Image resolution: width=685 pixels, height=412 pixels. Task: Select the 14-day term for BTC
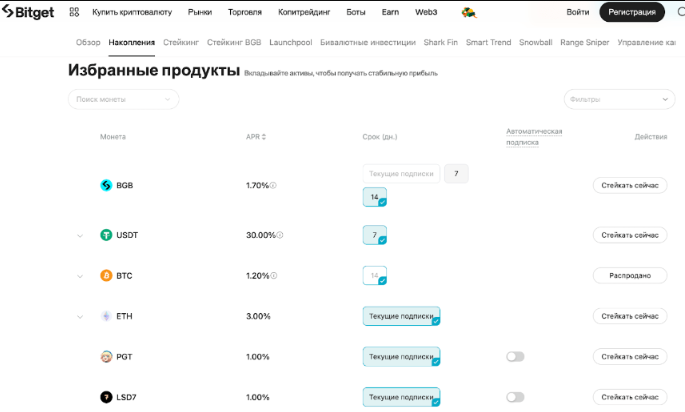(375, 276)
